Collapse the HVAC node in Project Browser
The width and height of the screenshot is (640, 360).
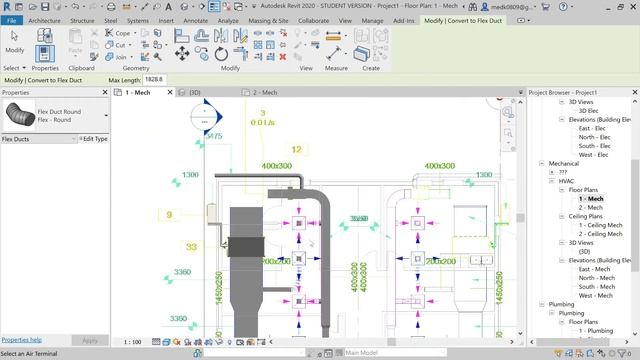click(x=551, y=181)
